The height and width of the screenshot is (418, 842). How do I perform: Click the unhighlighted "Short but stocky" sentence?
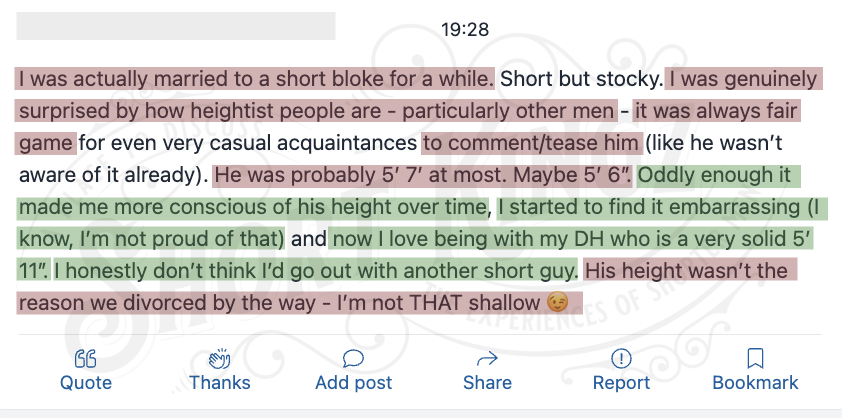(x=580, y=80)
